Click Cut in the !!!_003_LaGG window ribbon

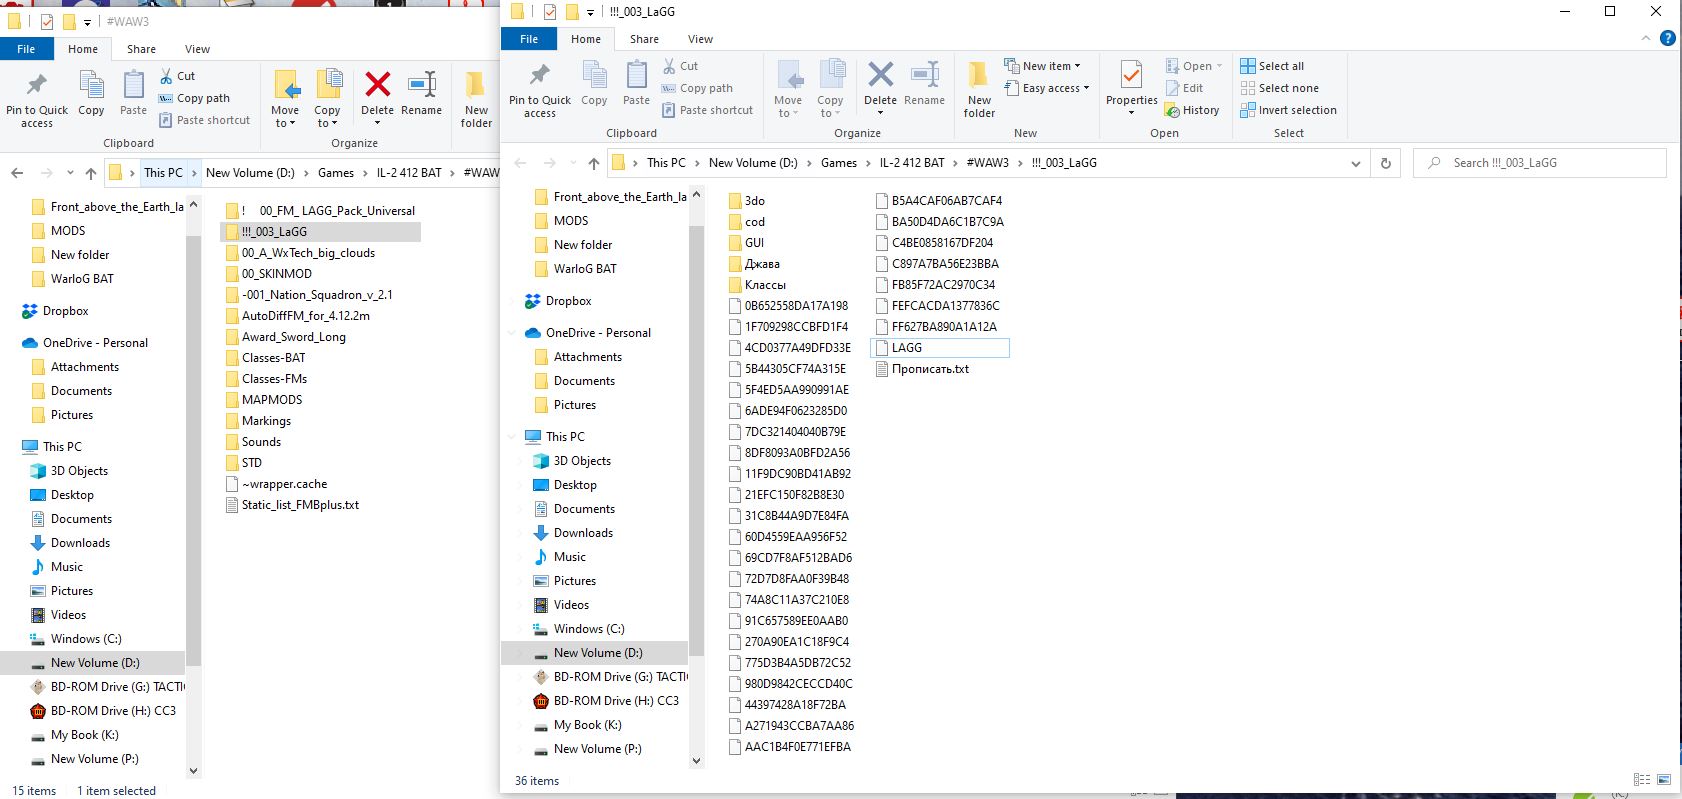680,66
